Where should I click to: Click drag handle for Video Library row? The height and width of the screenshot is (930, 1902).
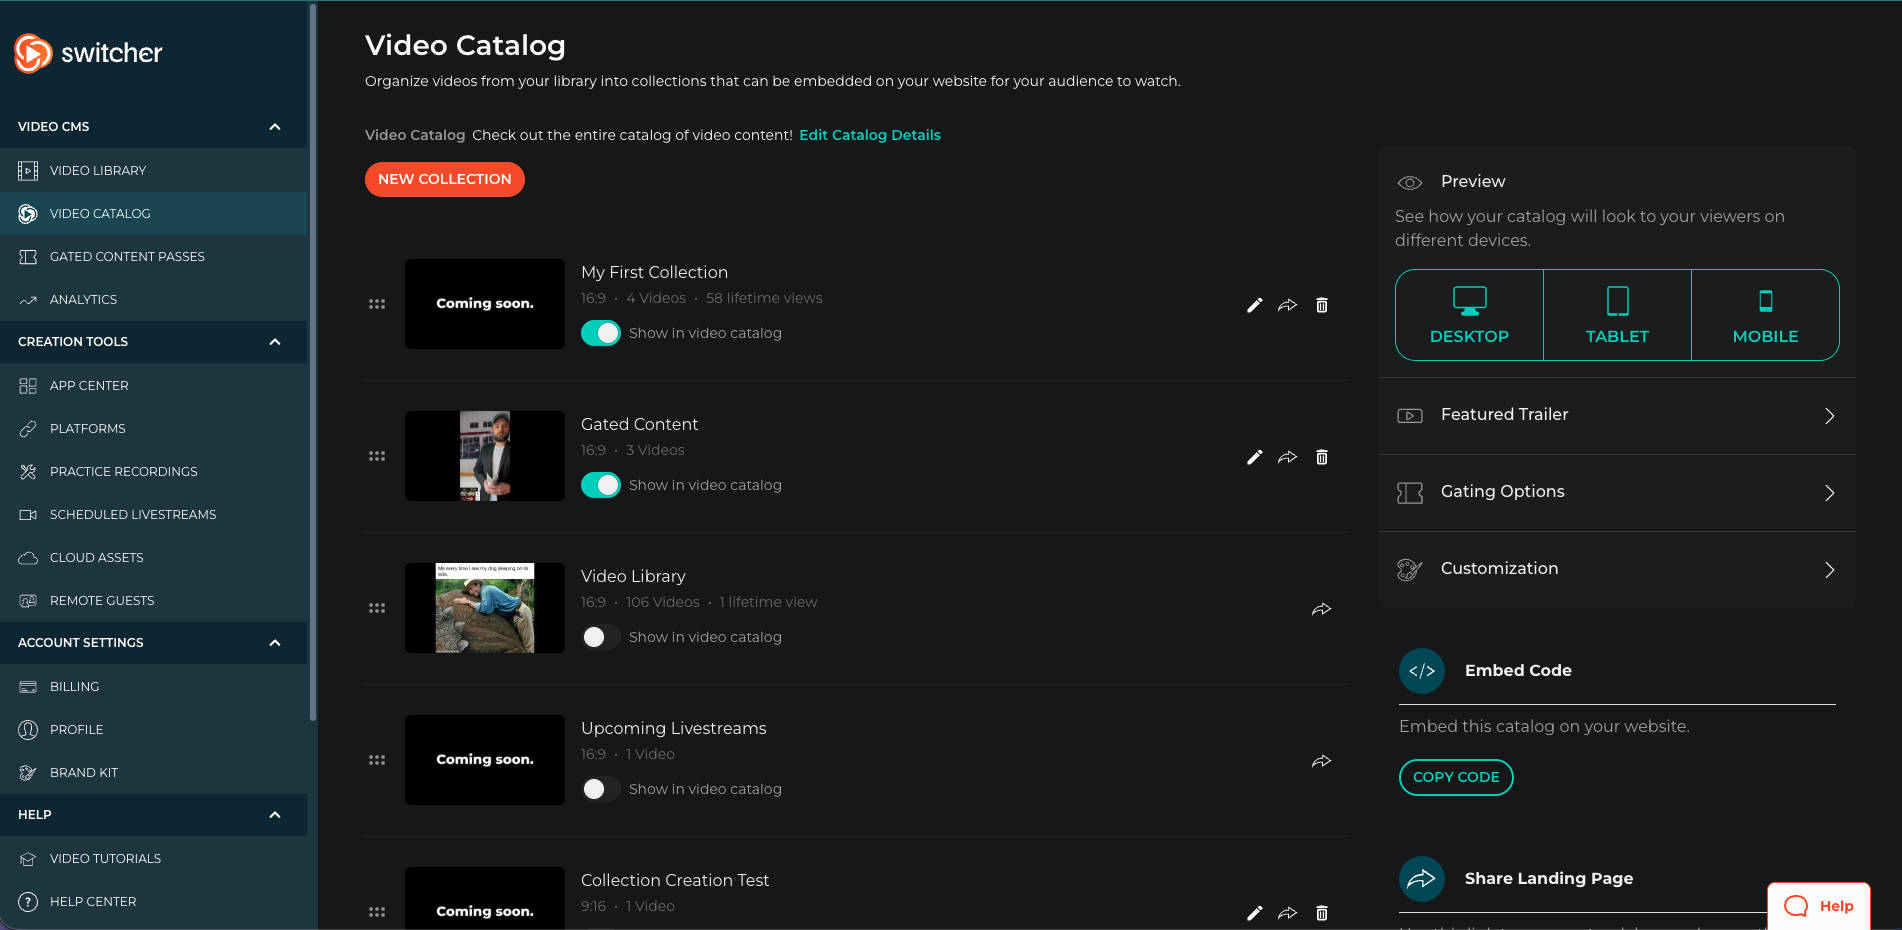coord(377,608)
